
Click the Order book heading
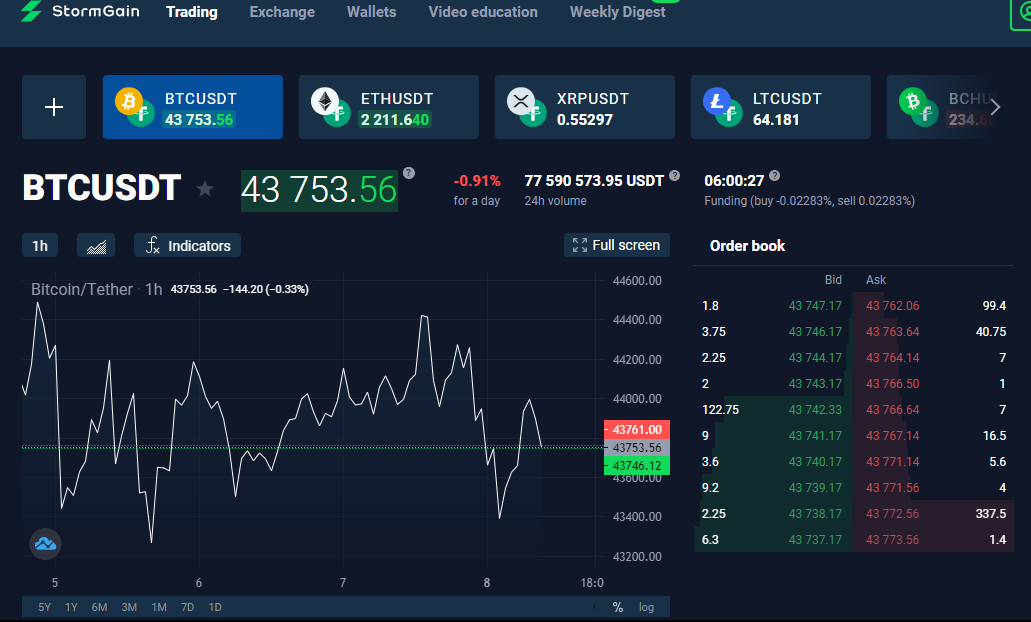pos(747,246)
